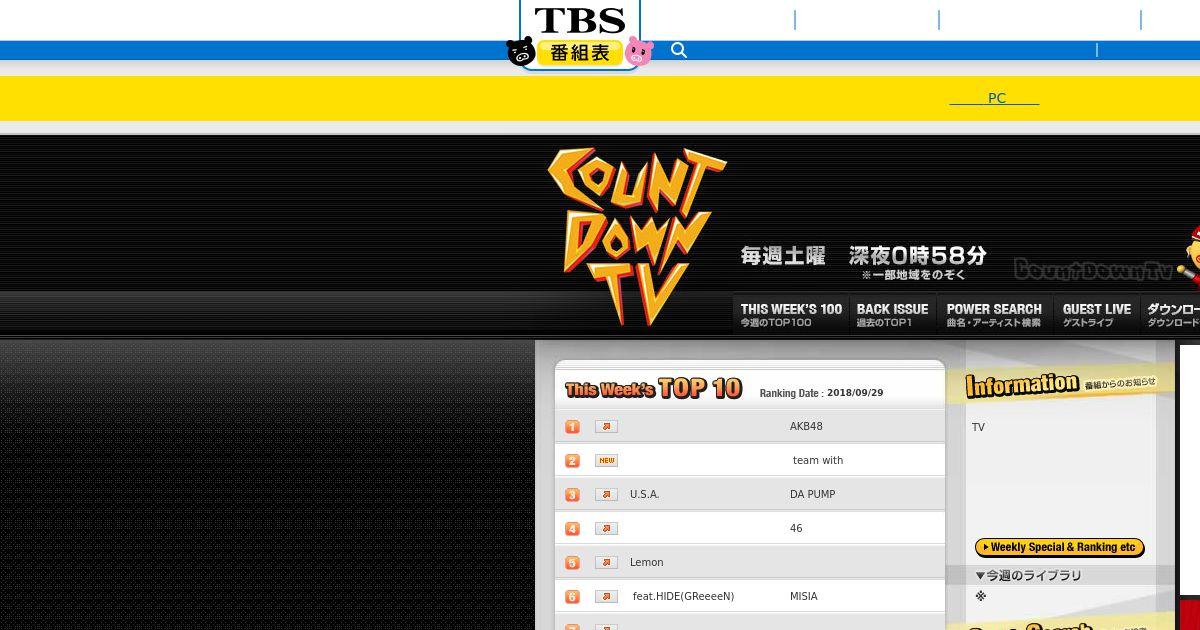Click rank 1 badge icon
This screenshot has height=630, width=1200.
pyautogui.click(x=573, y=427)
